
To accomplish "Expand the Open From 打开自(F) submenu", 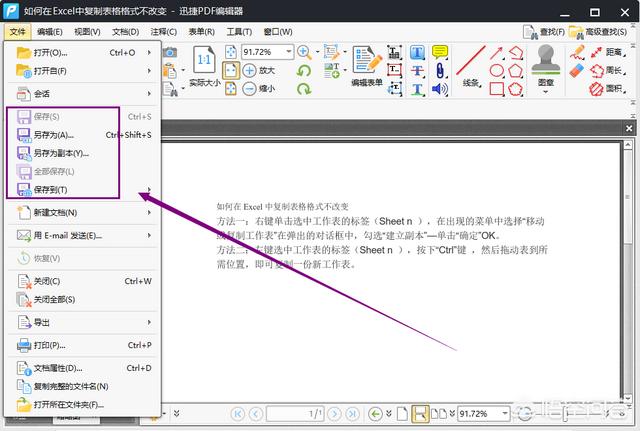I will (x=149, y=71).
